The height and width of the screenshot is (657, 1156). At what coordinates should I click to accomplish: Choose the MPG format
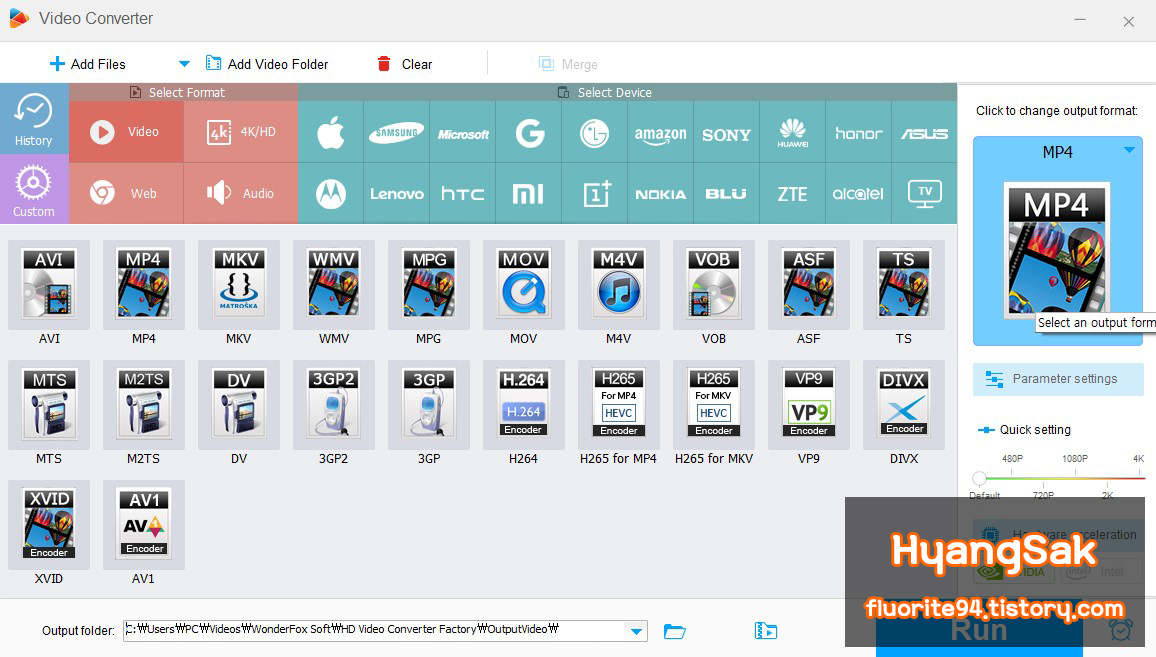429,285
